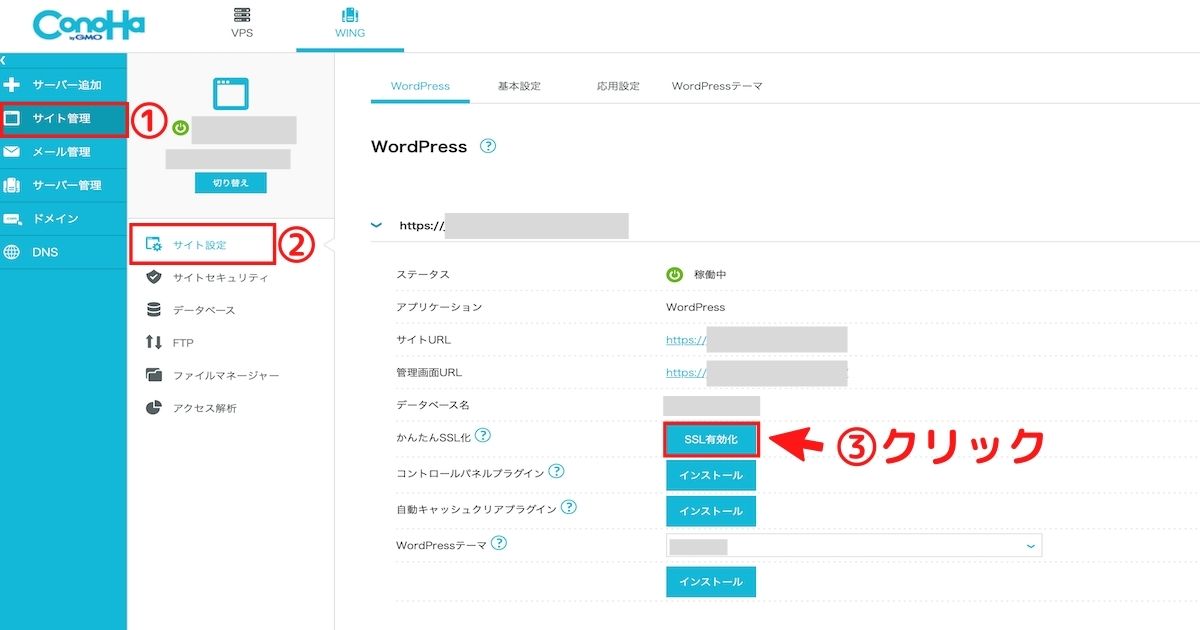Open the WordPressテーマ dropdown

(854, 545)
